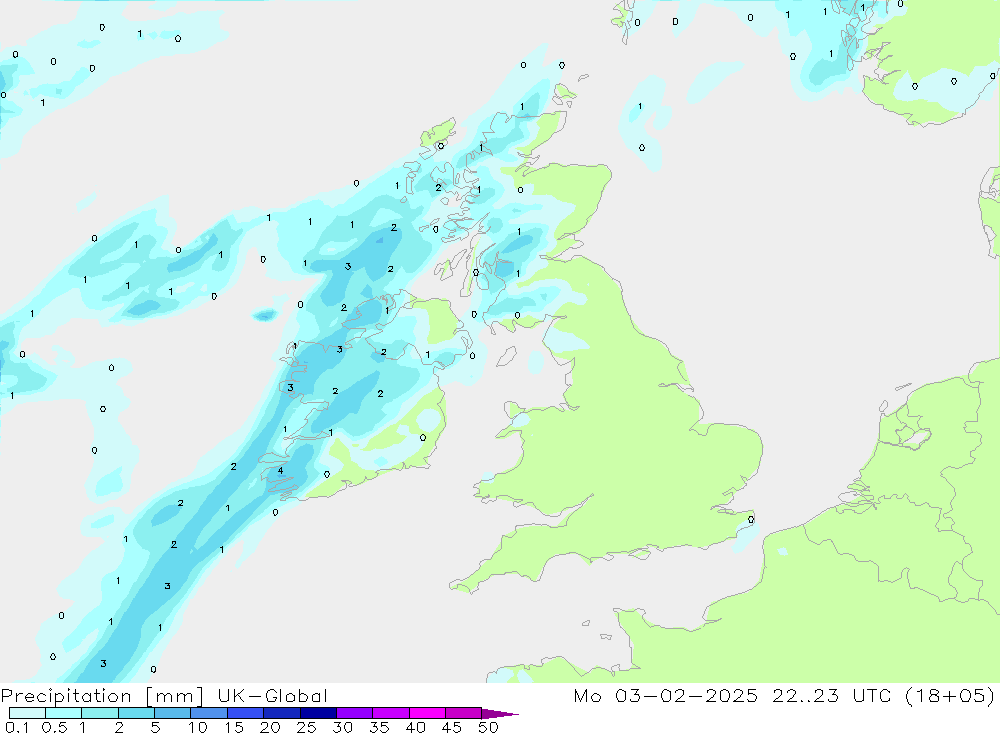Click the legend scale label "25"
Viewport: 1000px width, 733px height.
point(306,727)
